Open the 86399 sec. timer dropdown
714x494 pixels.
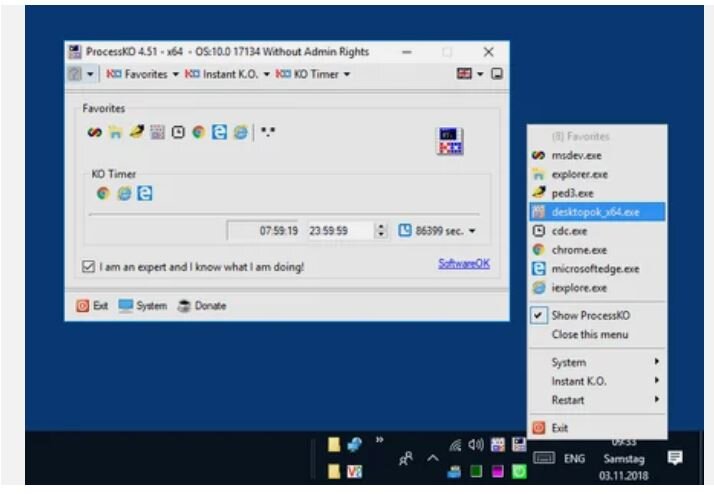tap(472, 231)
